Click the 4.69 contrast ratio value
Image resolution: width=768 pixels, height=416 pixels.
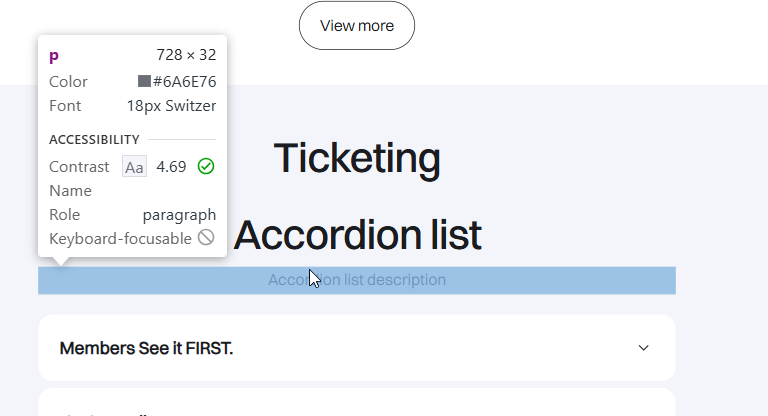tap(171, 167)
